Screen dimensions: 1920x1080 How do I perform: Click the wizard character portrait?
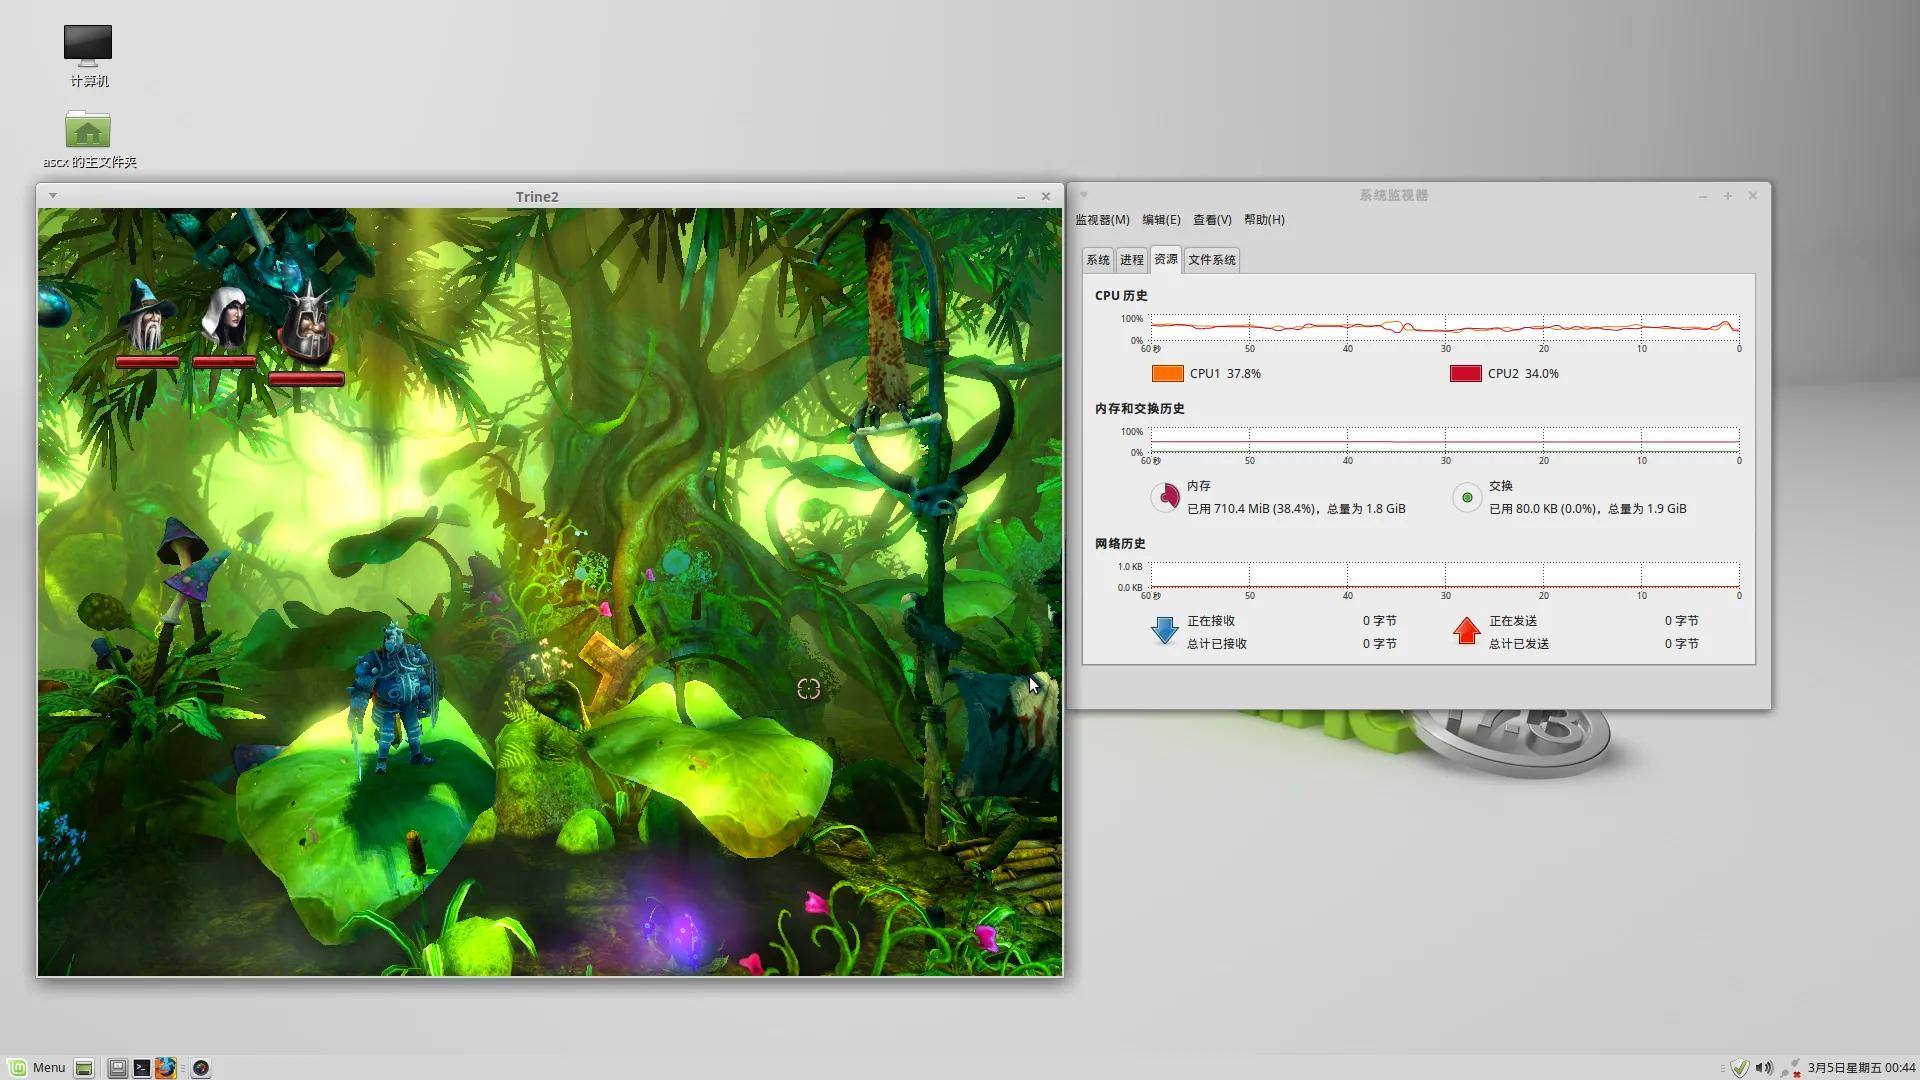point(148,315)
